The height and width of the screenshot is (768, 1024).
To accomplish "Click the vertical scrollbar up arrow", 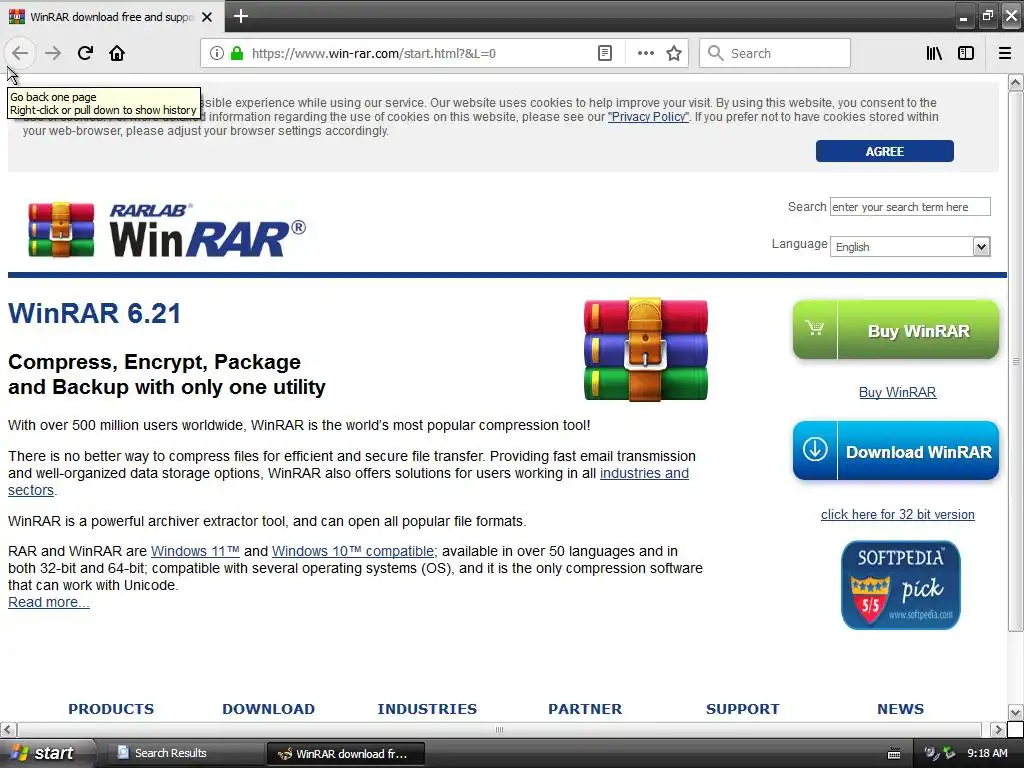I will tap(1015, 82).
